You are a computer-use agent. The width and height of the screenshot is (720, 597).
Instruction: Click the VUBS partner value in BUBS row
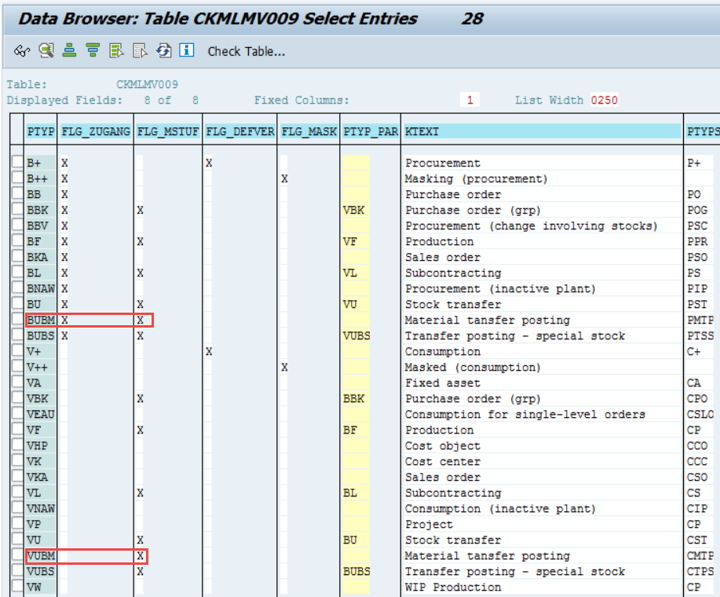(357, 336)
